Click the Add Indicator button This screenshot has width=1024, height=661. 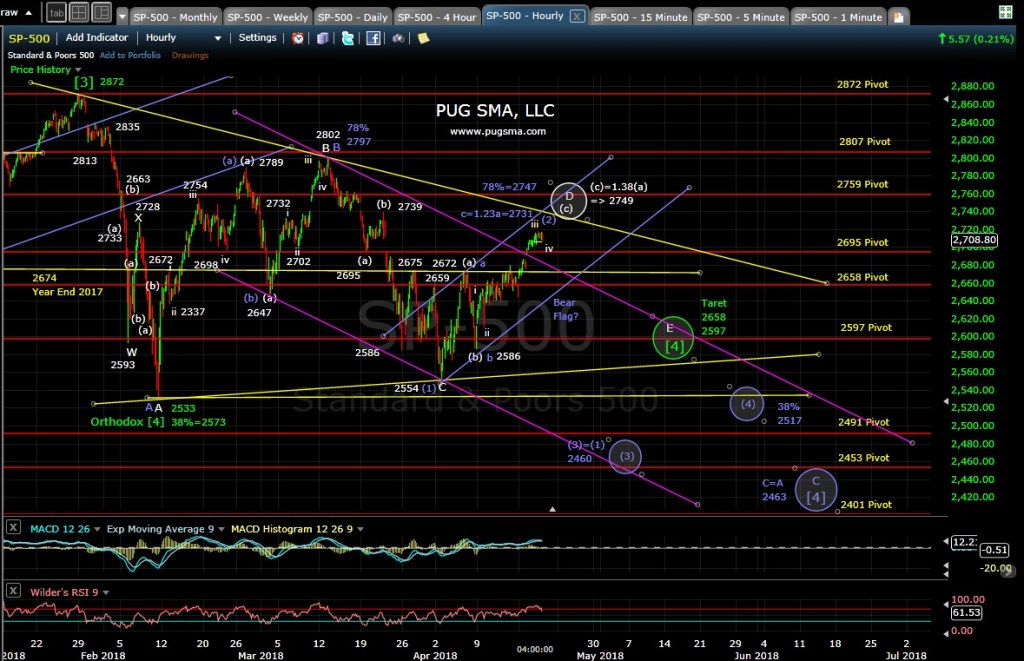tap(97, 38)
